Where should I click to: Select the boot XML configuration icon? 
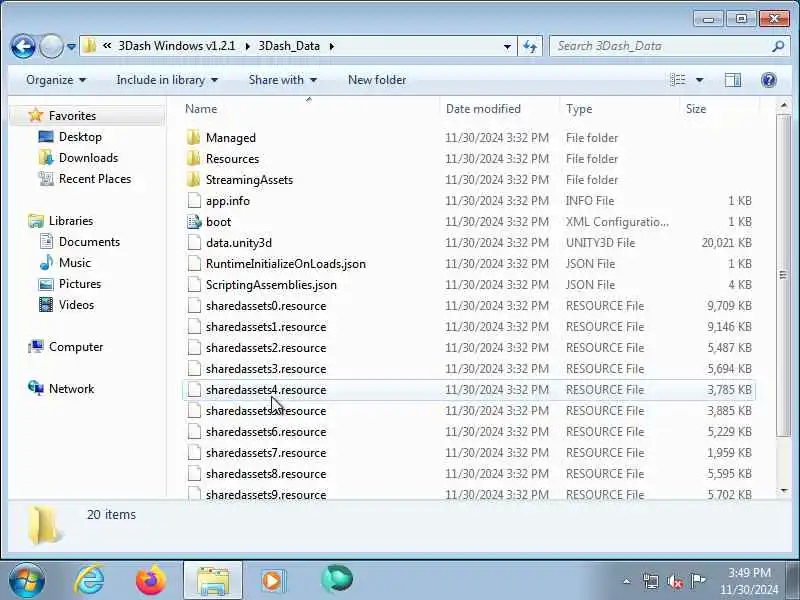194,221
